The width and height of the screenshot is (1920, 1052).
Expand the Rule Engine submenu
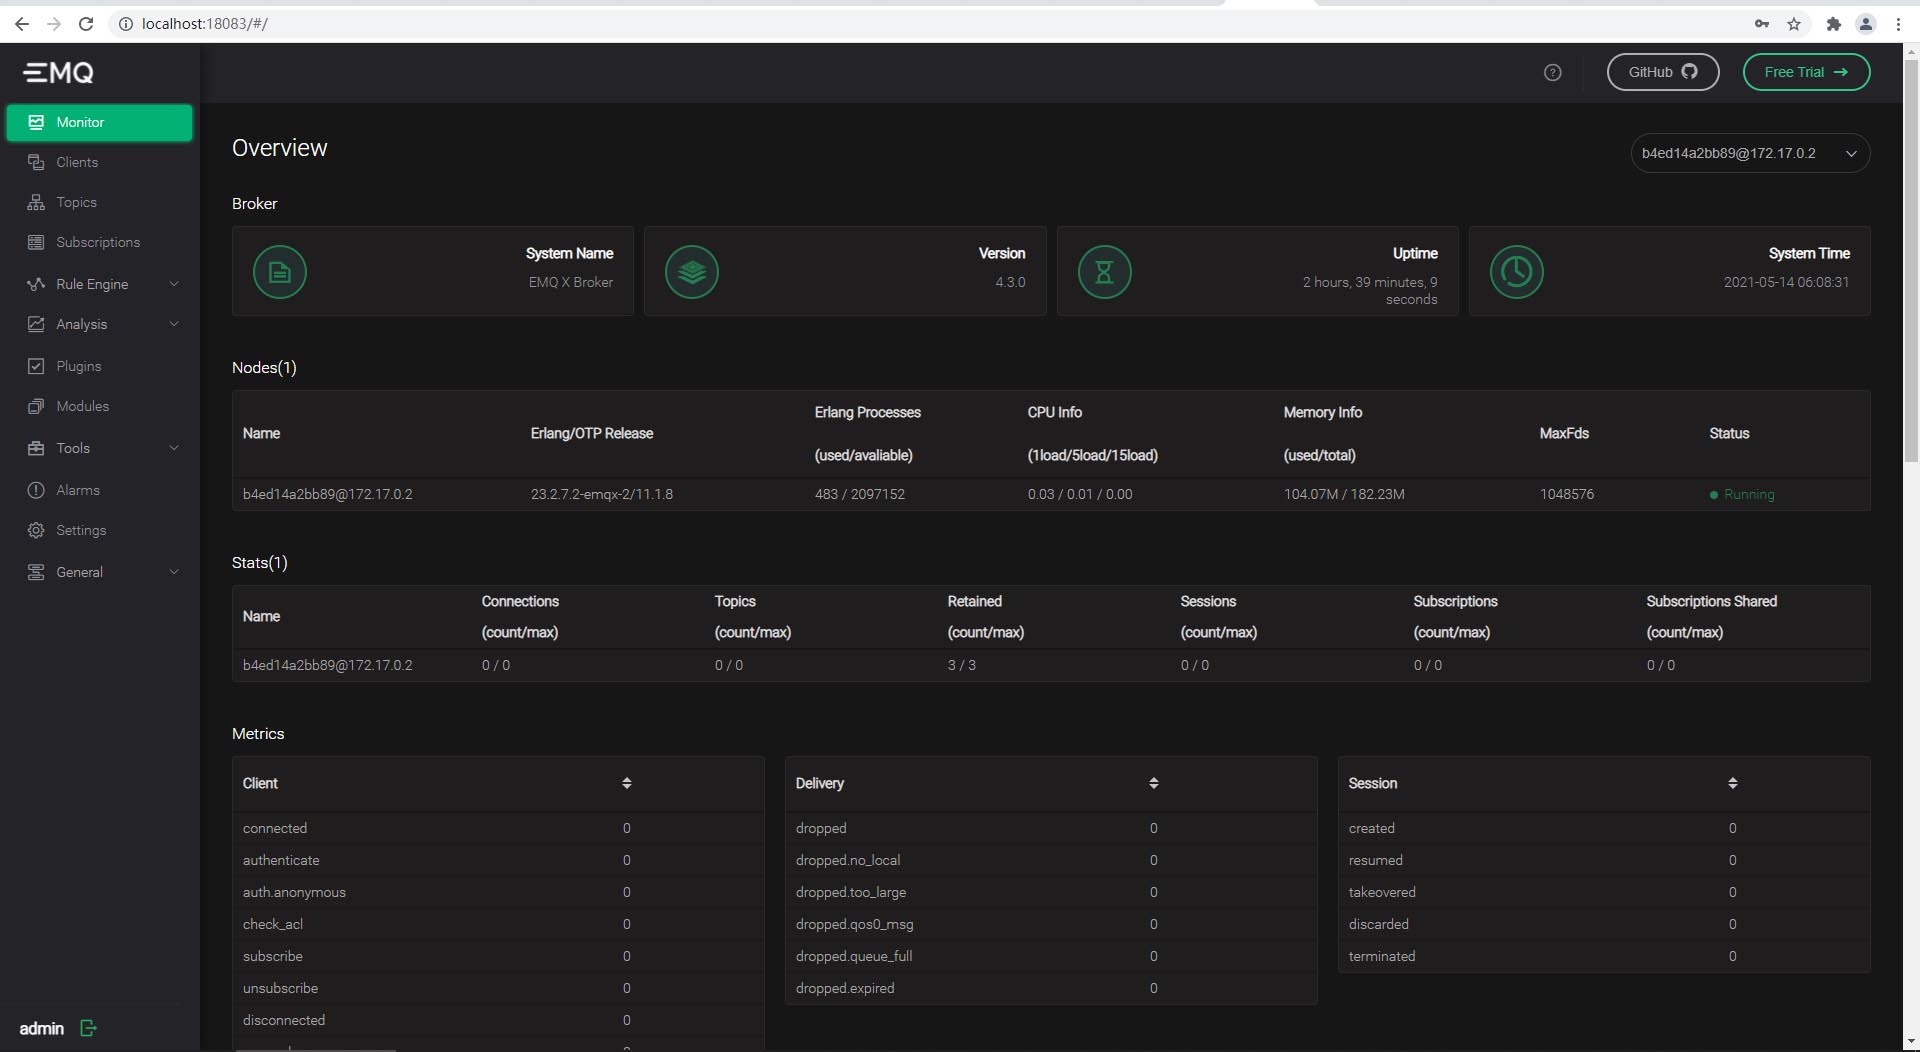(174, 284)
